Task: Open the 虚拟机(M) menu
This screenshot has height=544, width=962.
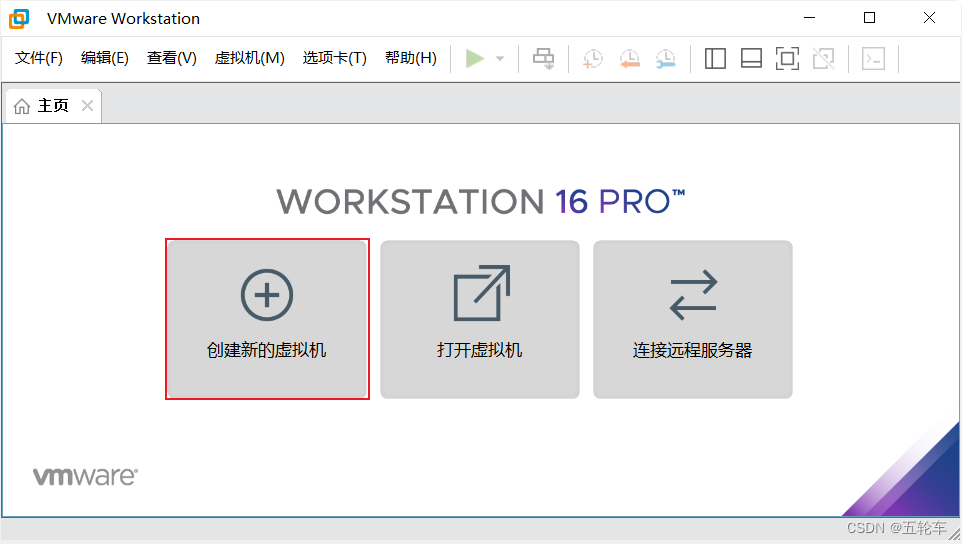Action: coord(250,58)
